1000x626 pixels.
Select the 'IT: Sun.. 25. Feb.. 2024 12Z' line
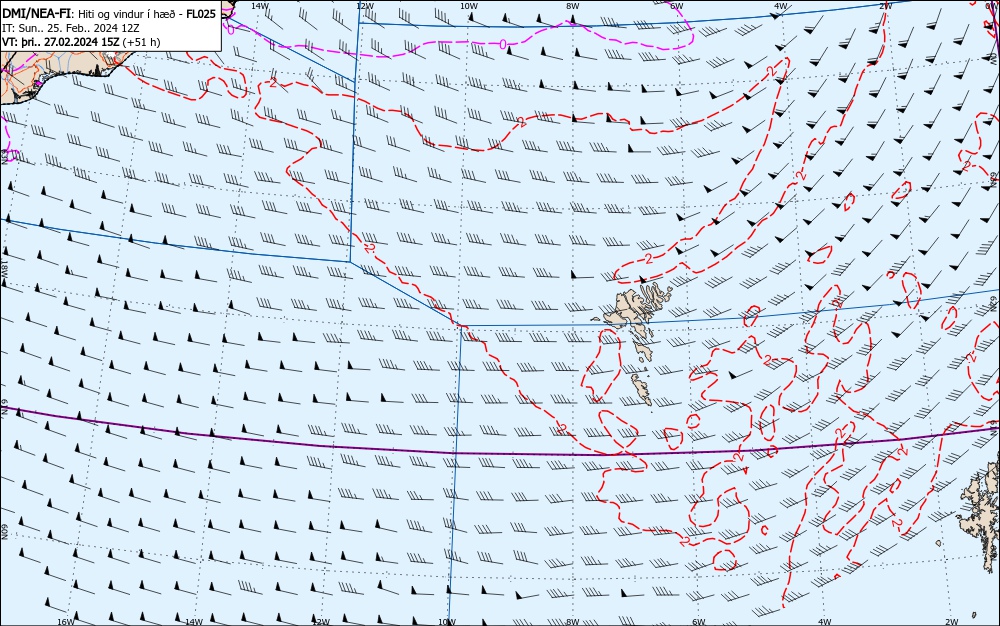point(71,28)
